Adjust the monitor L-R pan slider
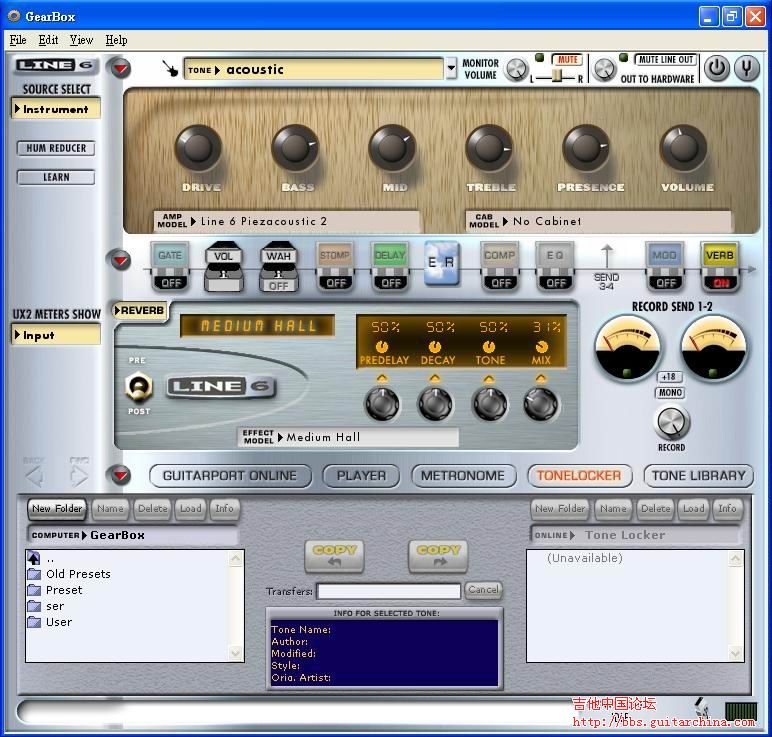Image resolution: width=772 pixels, height=737 pixels. [x=556, y=76]
